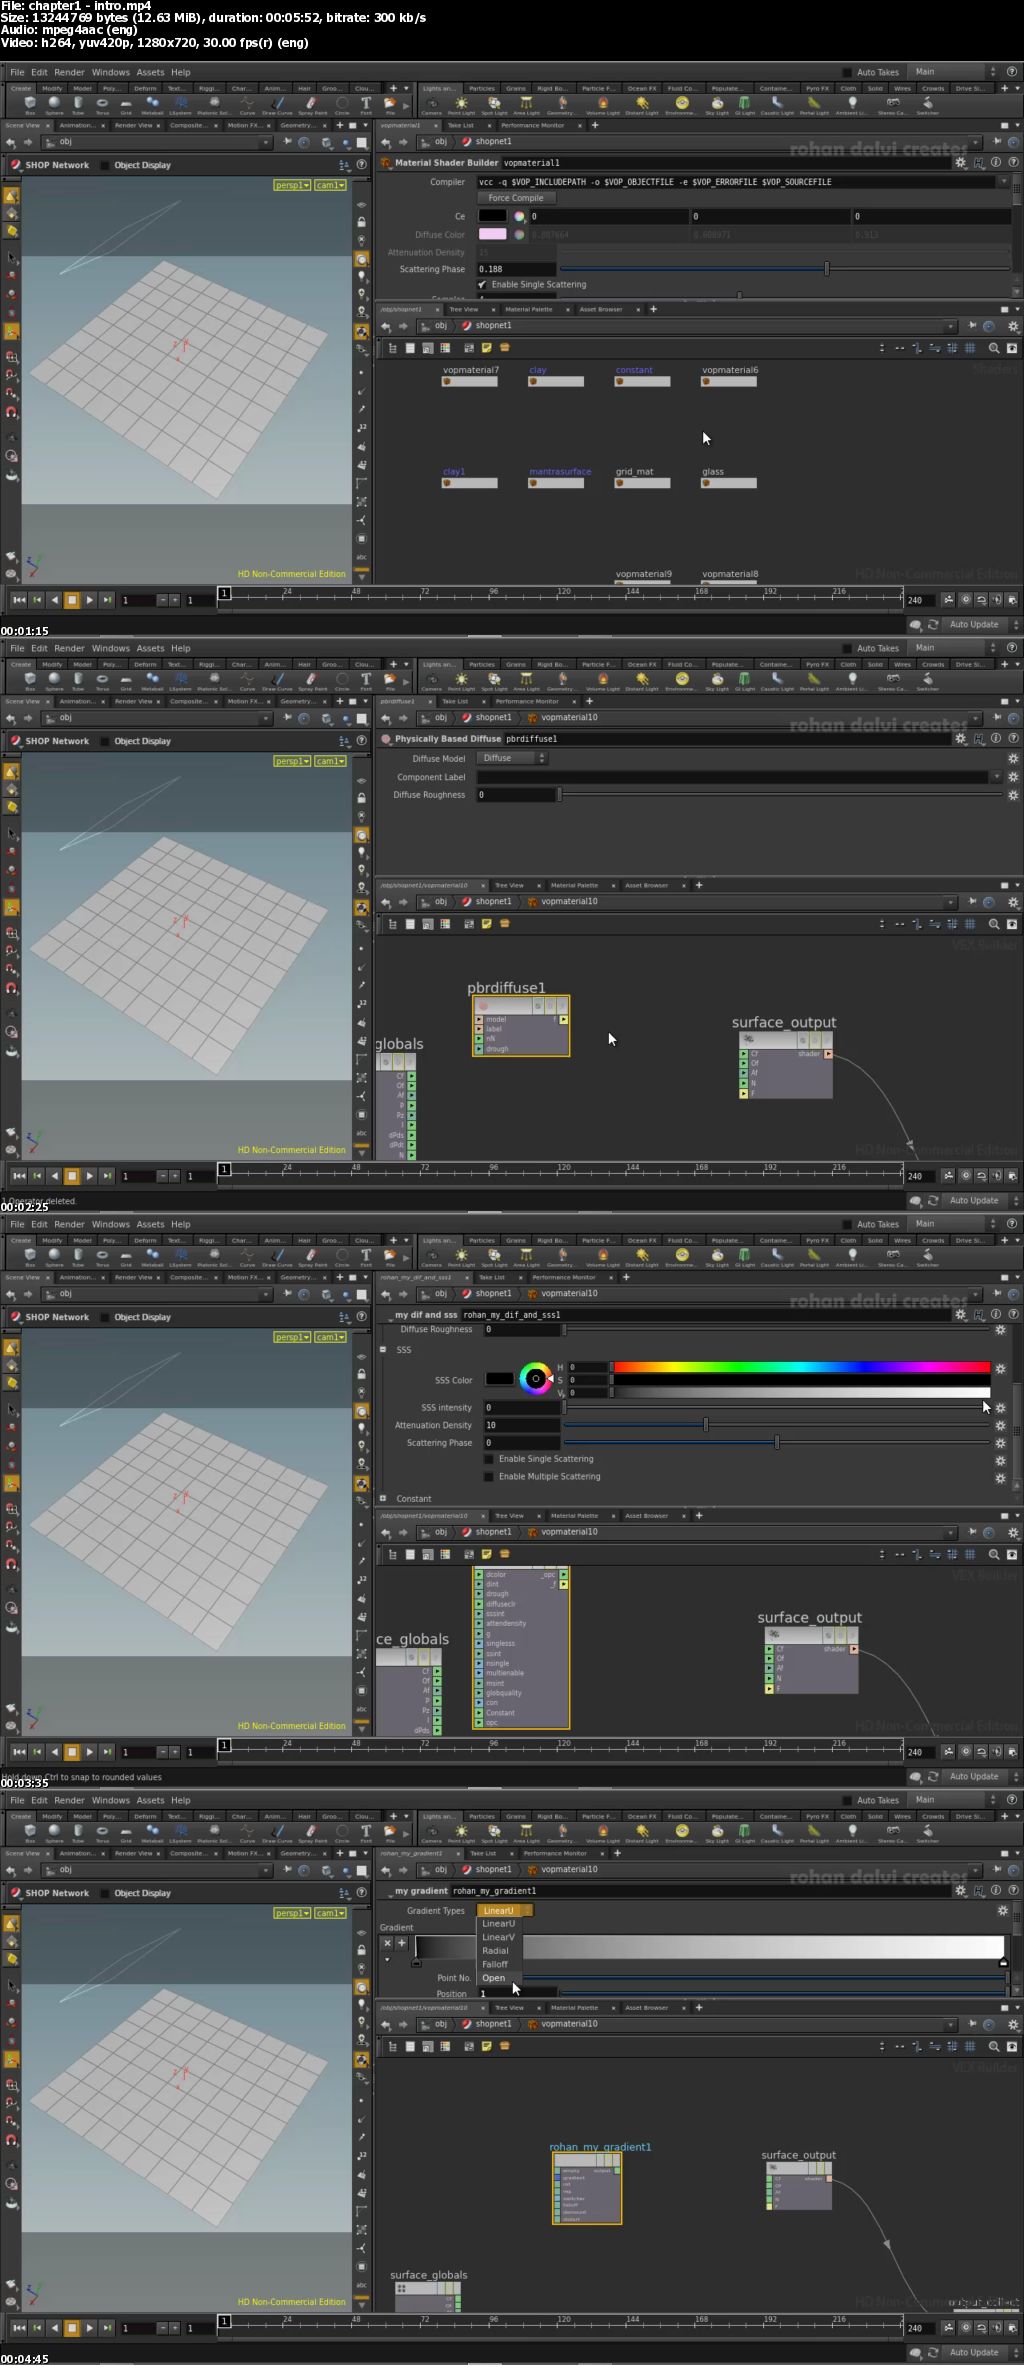The width and height of the screenshot is (1024, 2365).
Task: Open Gradient Types dropdown showing LinearU
Action: pos(504,1911)
